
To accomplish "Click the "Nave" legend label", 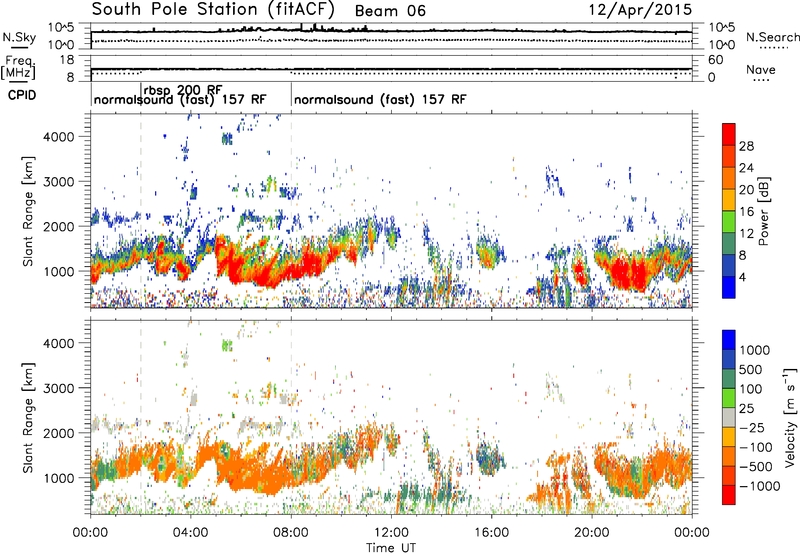I will pos(761,70).
